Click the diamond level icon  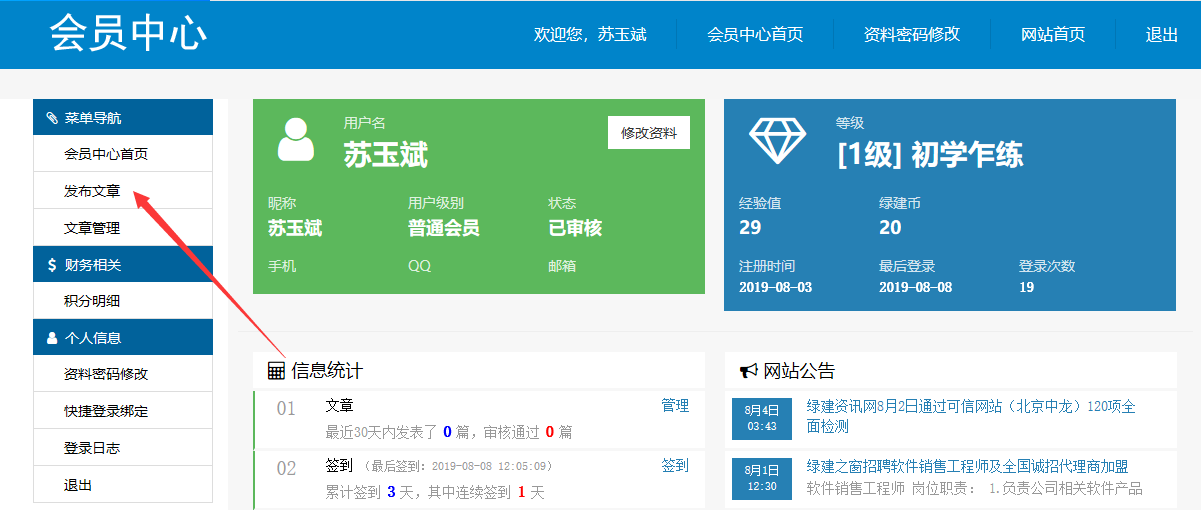(777, 140)
